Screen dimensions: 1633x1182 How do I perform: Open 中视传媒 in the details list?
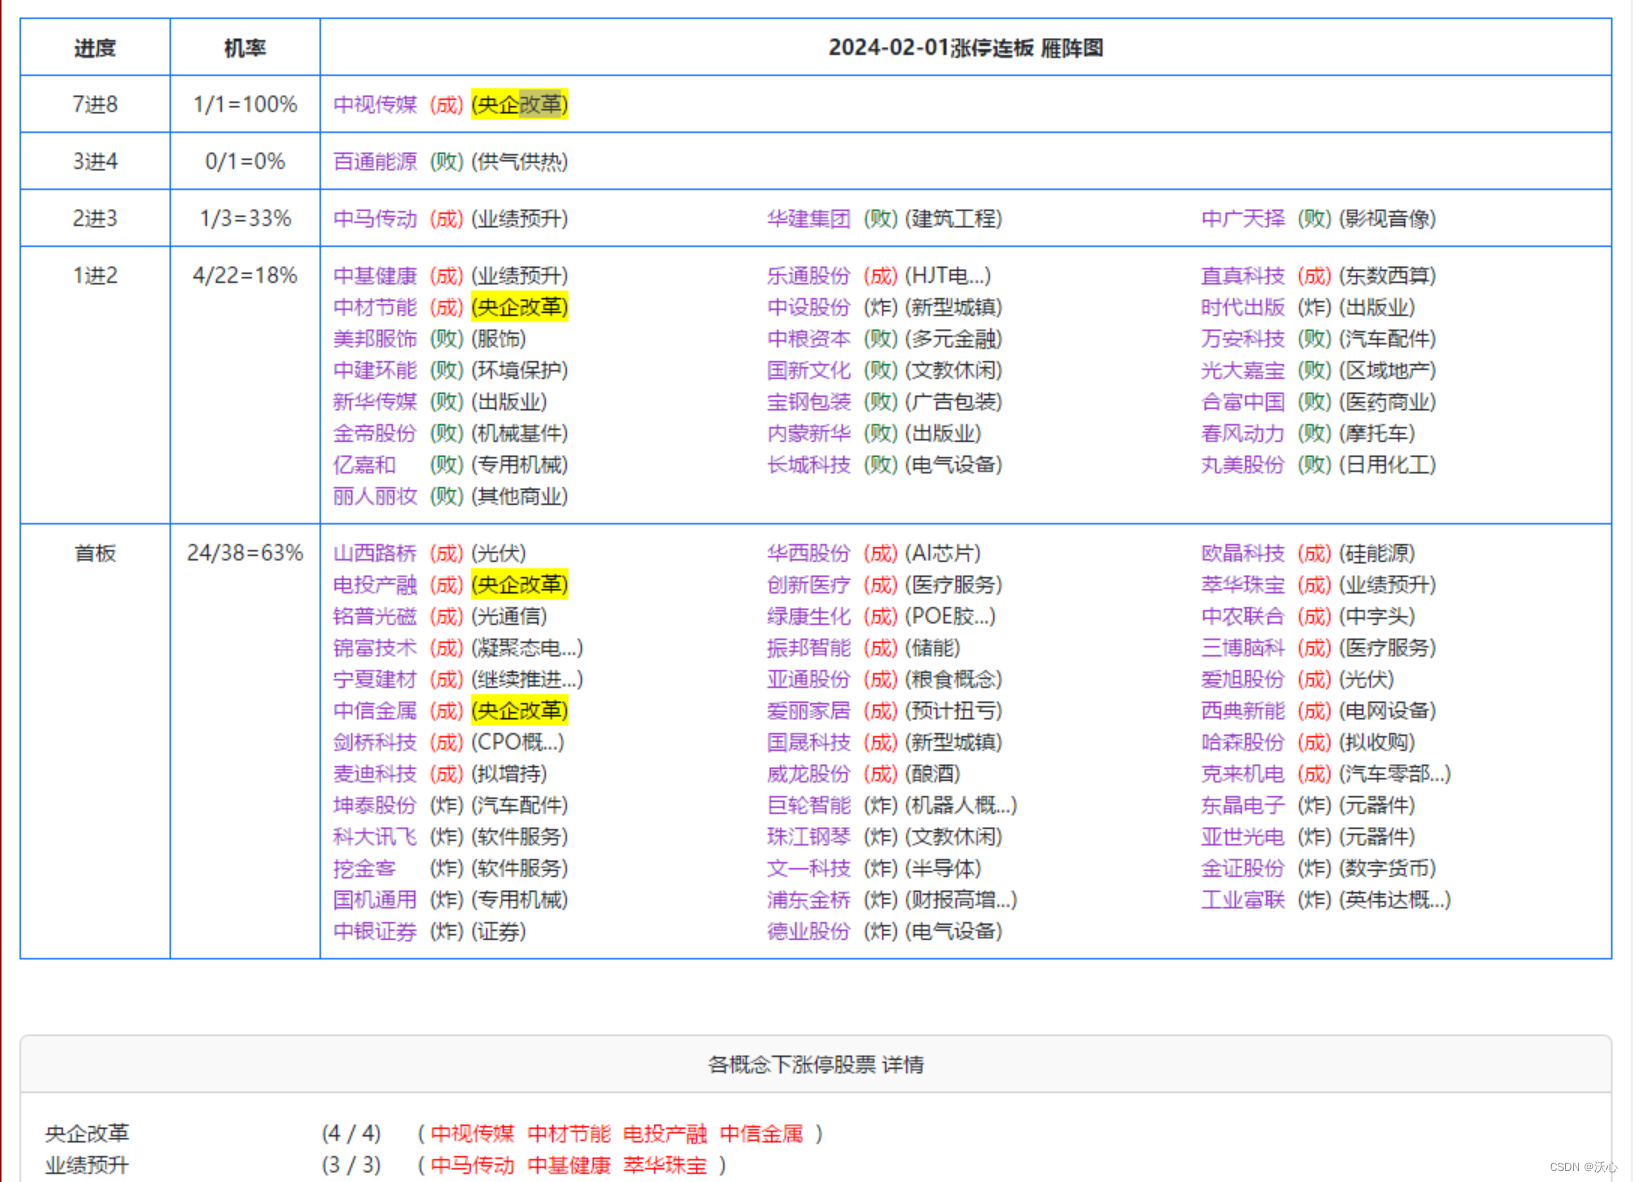[x=472, y=1133]
